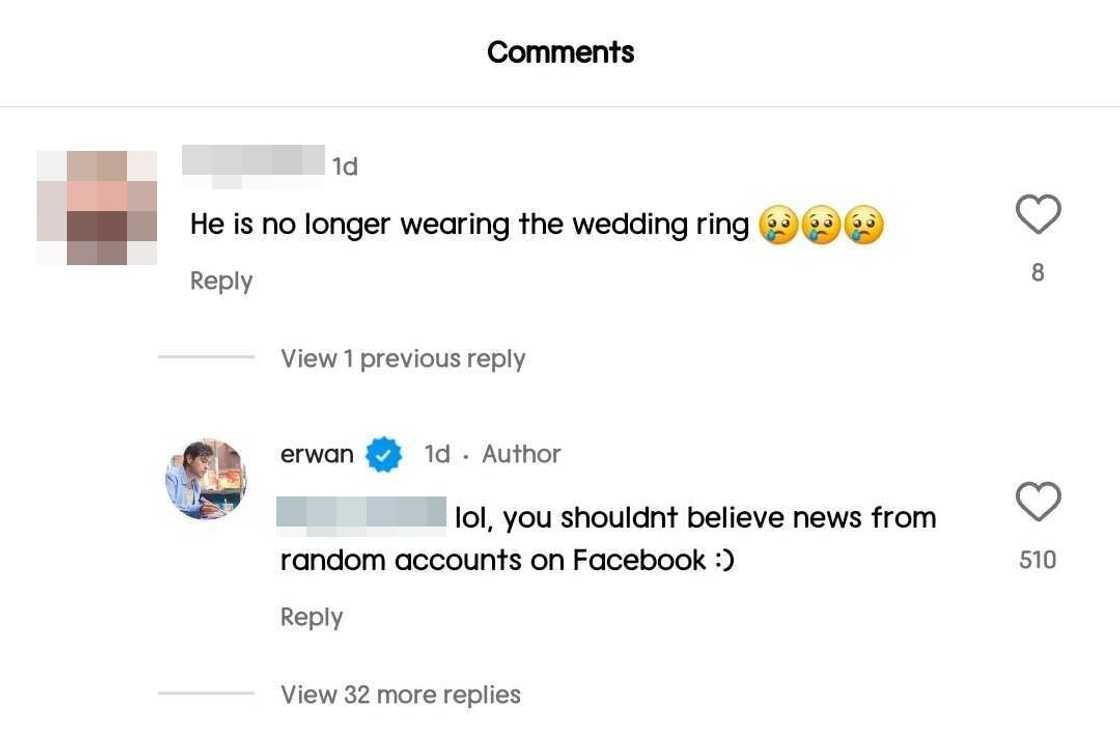This screenshot has width=1120, height=746.
Task: Reply to the wedding ring comment
Action: click(x=221, y=281)
